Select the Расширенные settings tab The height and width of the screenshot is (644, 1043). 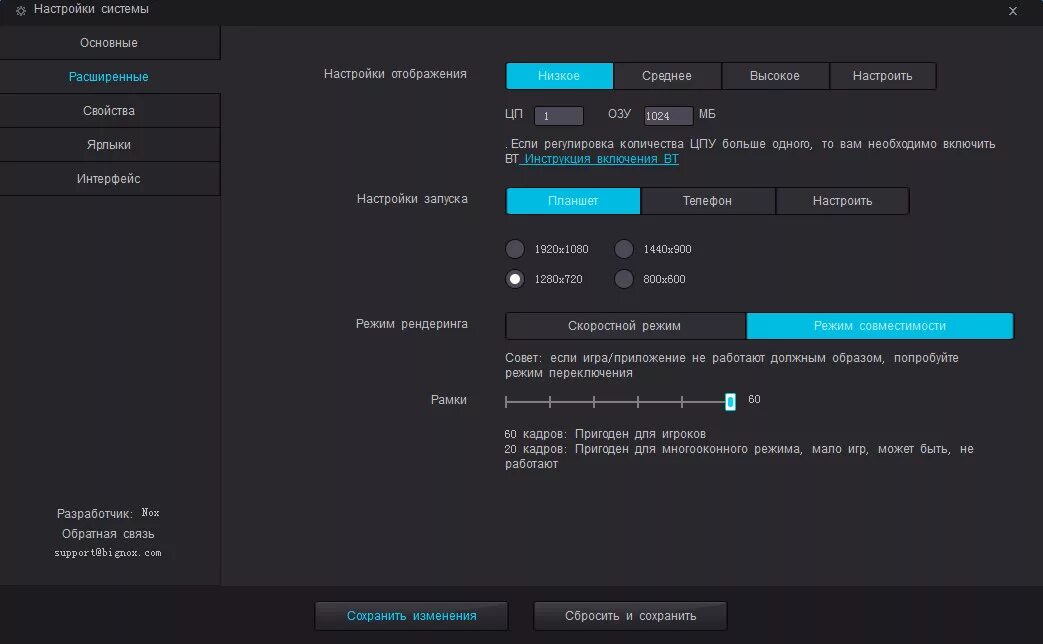click(109, 77)
